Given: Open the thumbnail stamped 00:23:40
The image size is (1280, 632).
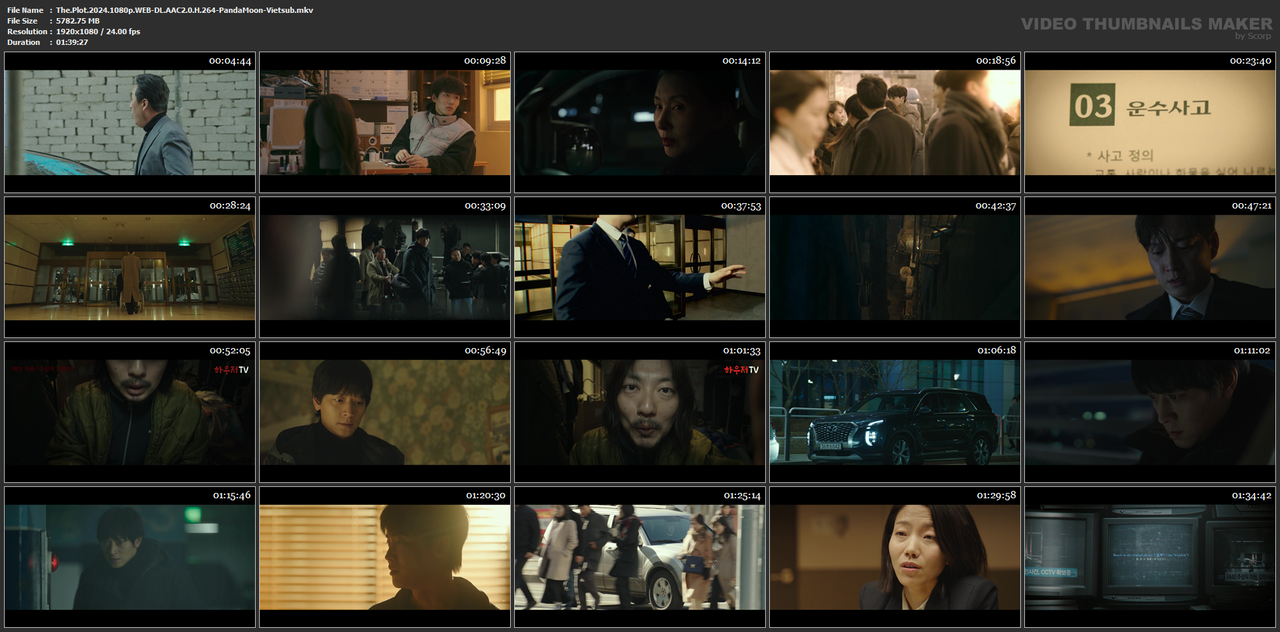Looking at the screenshot, I should click(x=1150, y=123).
